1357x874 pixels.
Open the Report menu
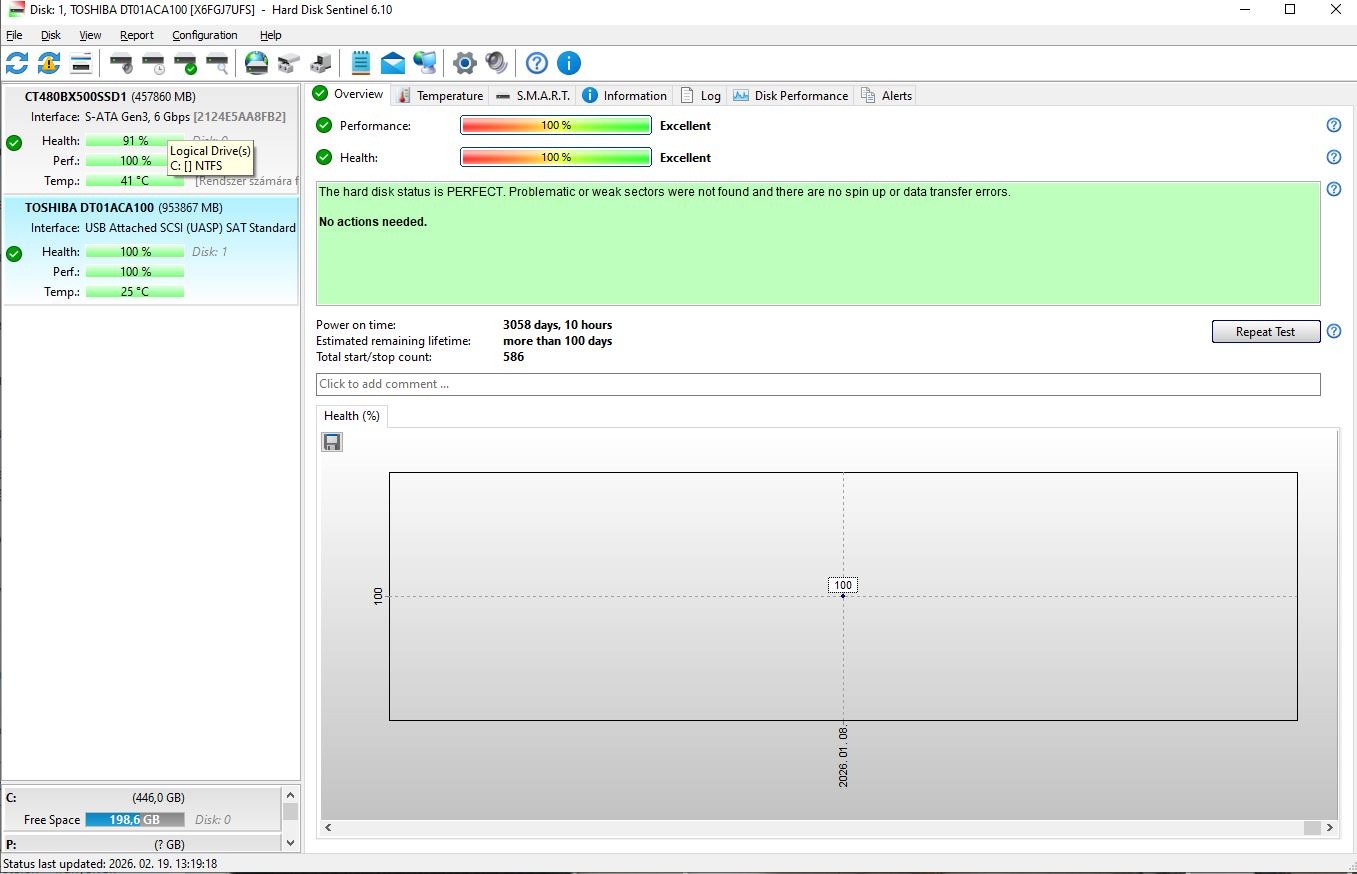point(137,35)
